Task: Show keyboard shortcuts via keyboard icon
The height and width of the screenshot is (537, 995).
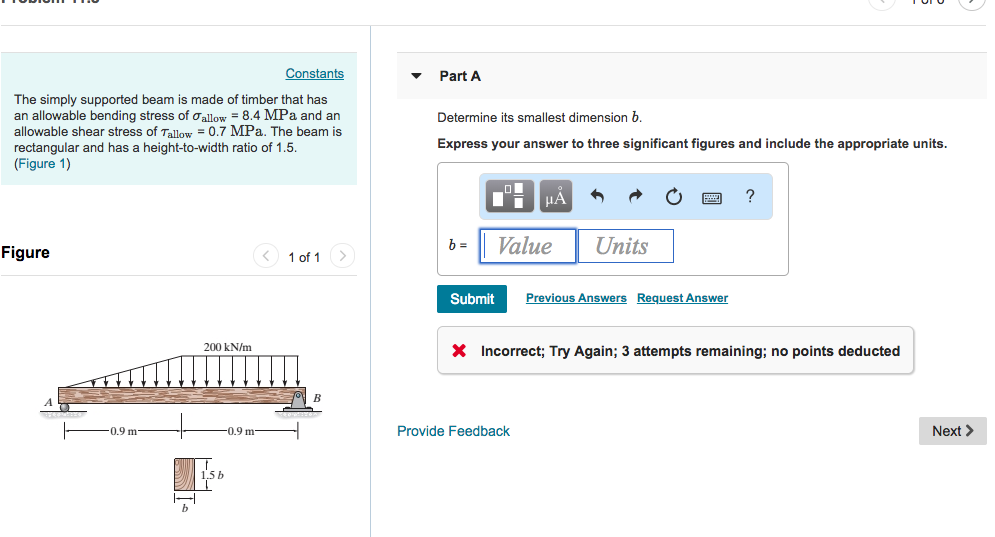Action: point(712,197)
